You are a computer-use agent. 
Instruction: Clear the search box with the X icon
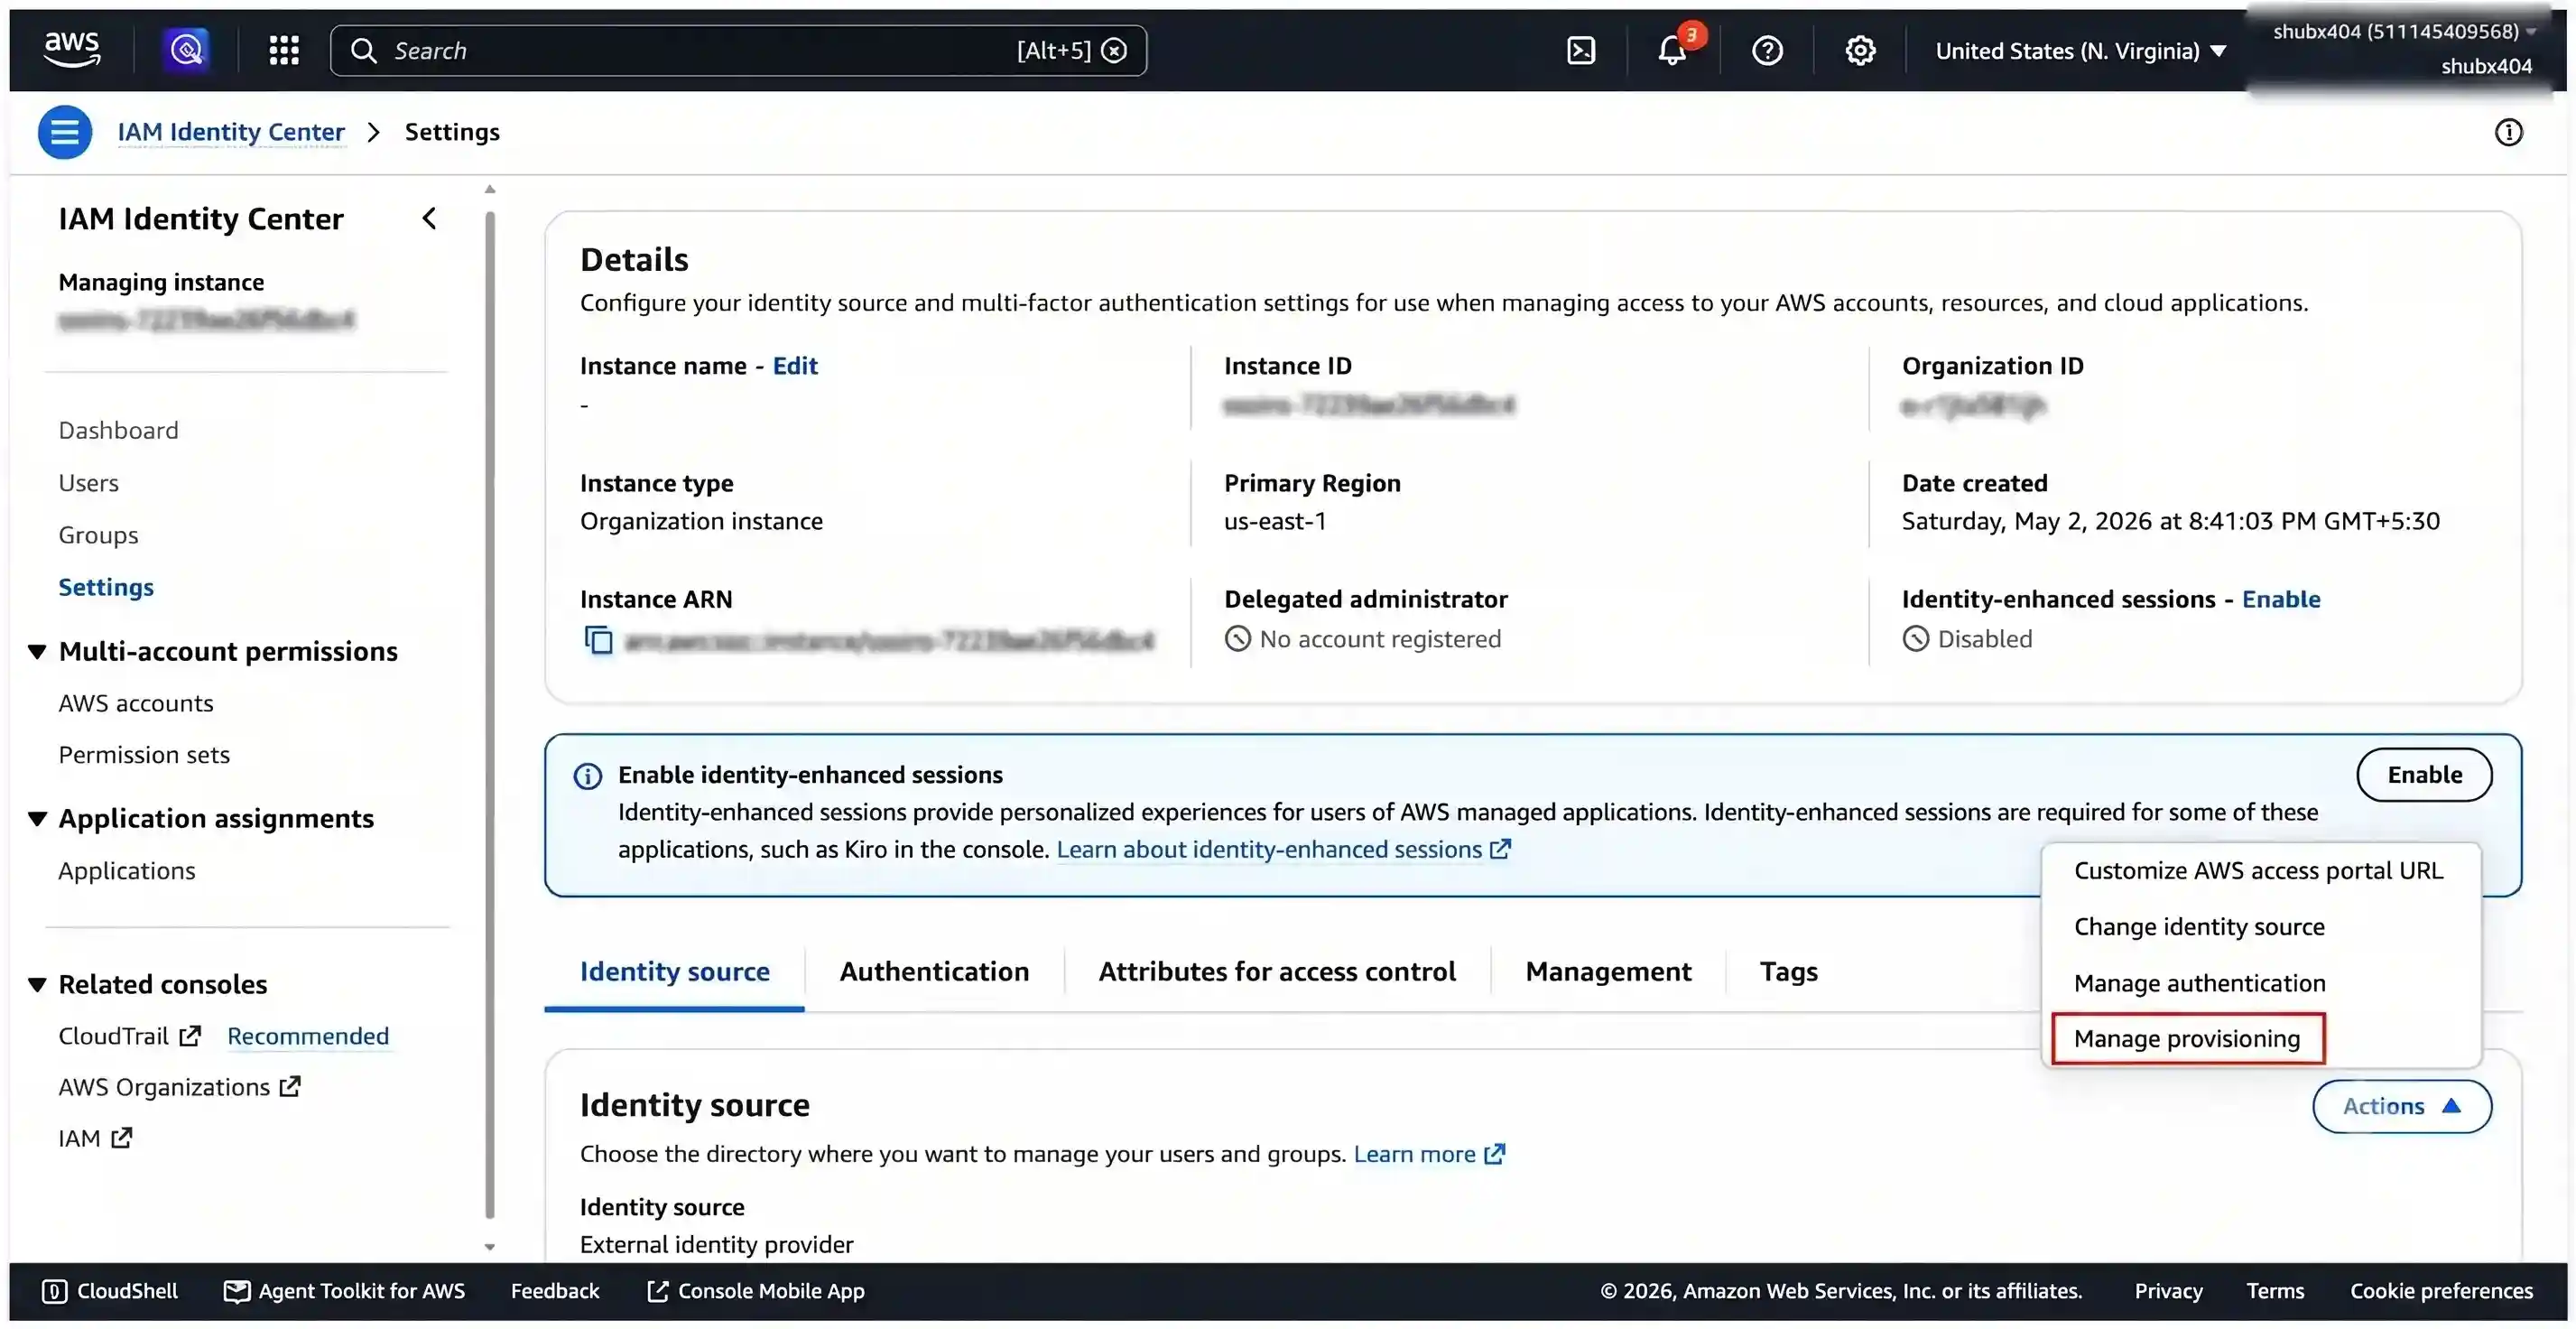point(1114,50)
